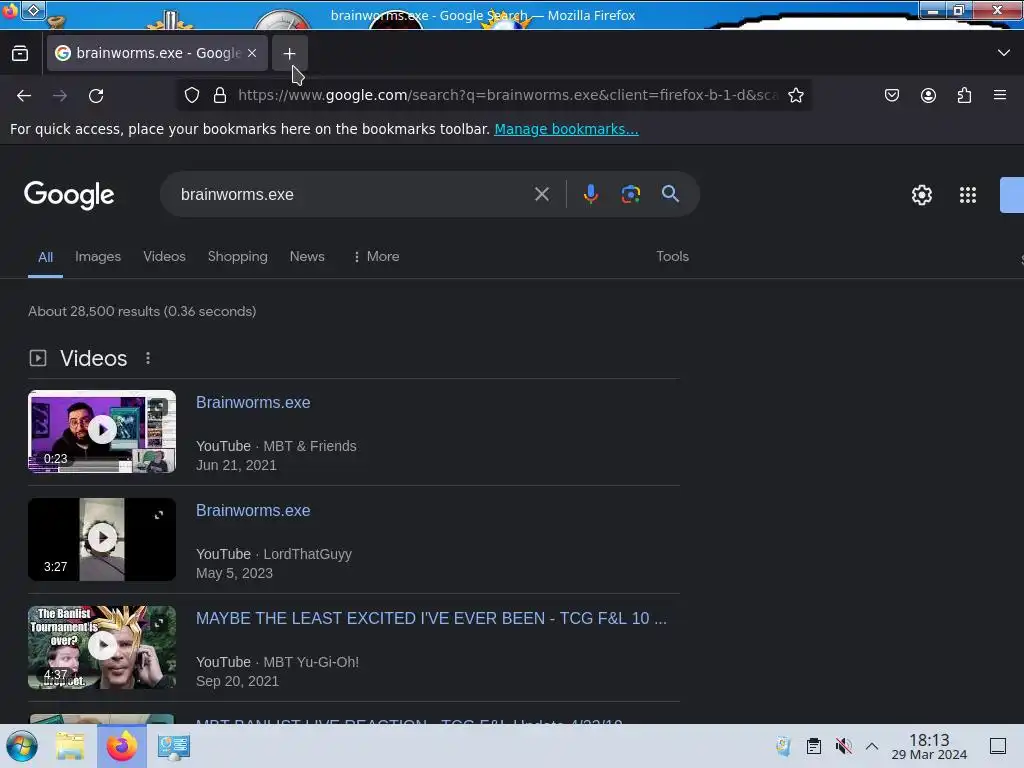Image resolution: width=1024 pixels, height=768 pixels.
Task: Select the All results tab
Action: (x=45, y=257)
